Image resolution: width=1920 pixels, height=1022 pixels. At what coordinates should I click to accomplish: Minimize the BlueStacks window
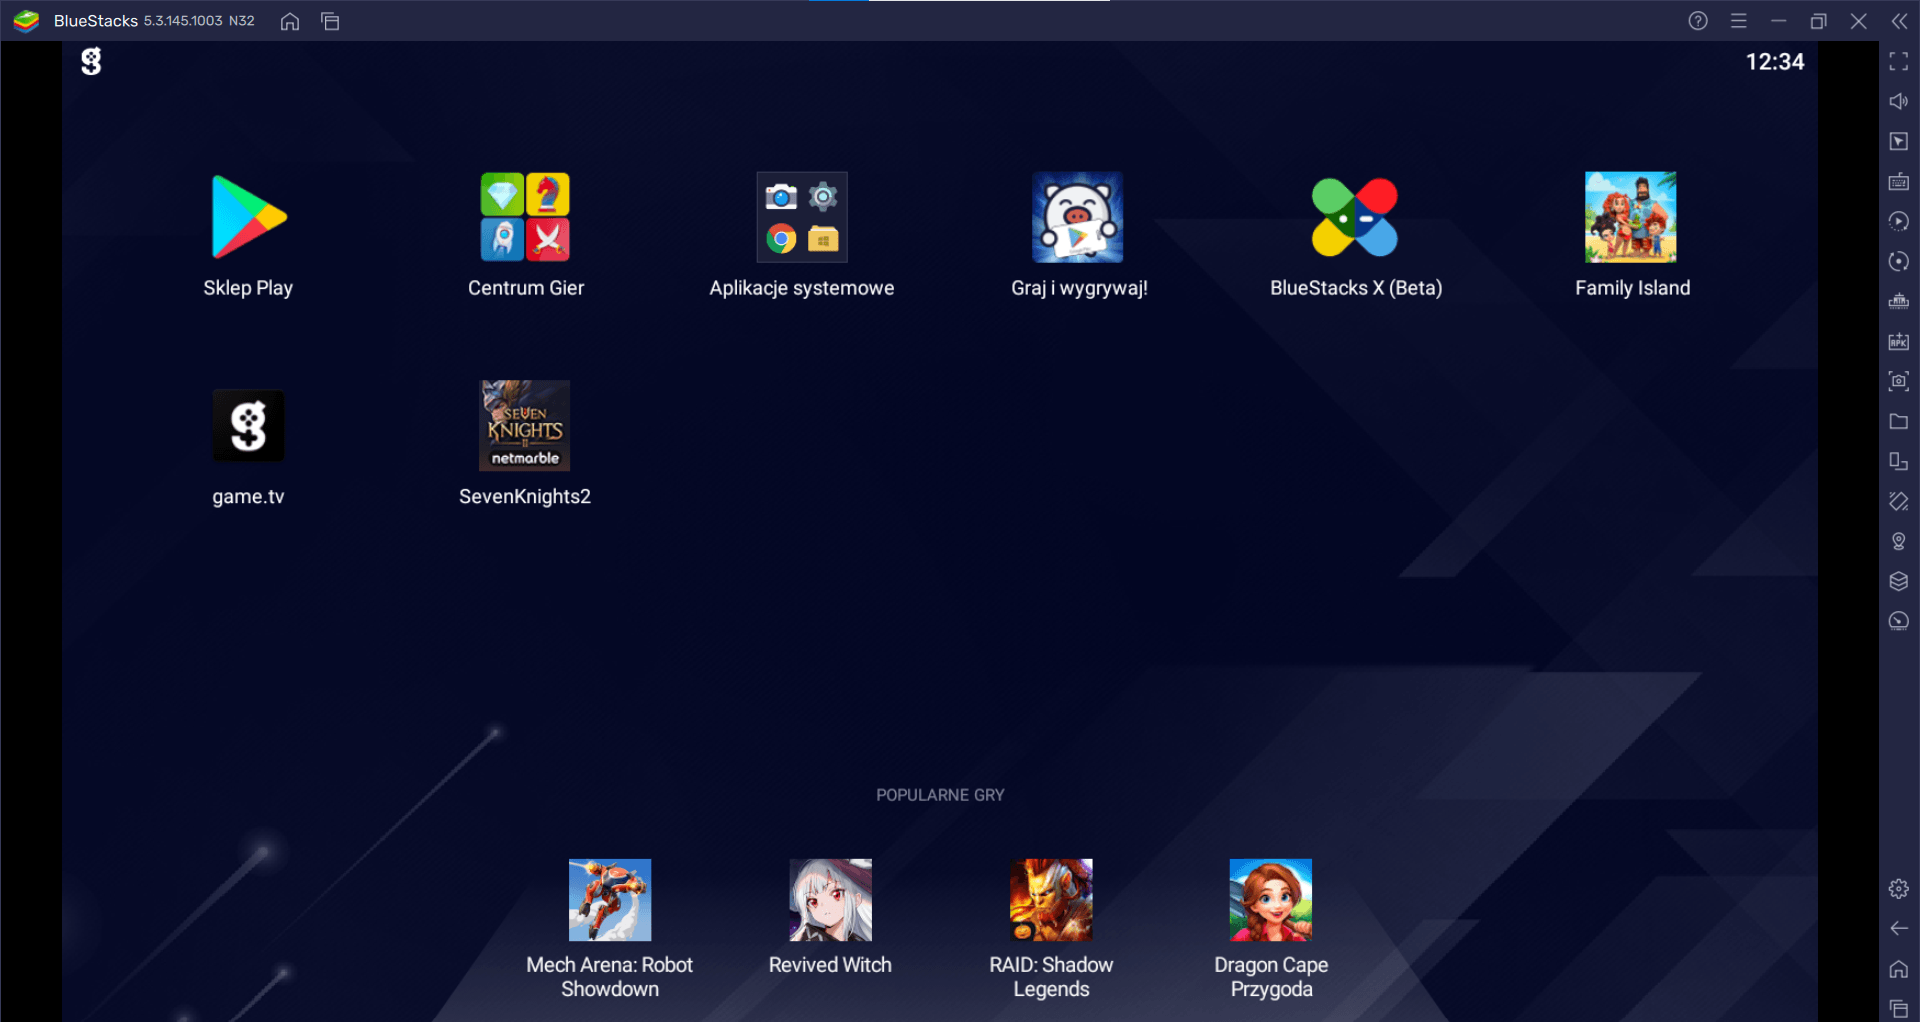coord(1779,21)
